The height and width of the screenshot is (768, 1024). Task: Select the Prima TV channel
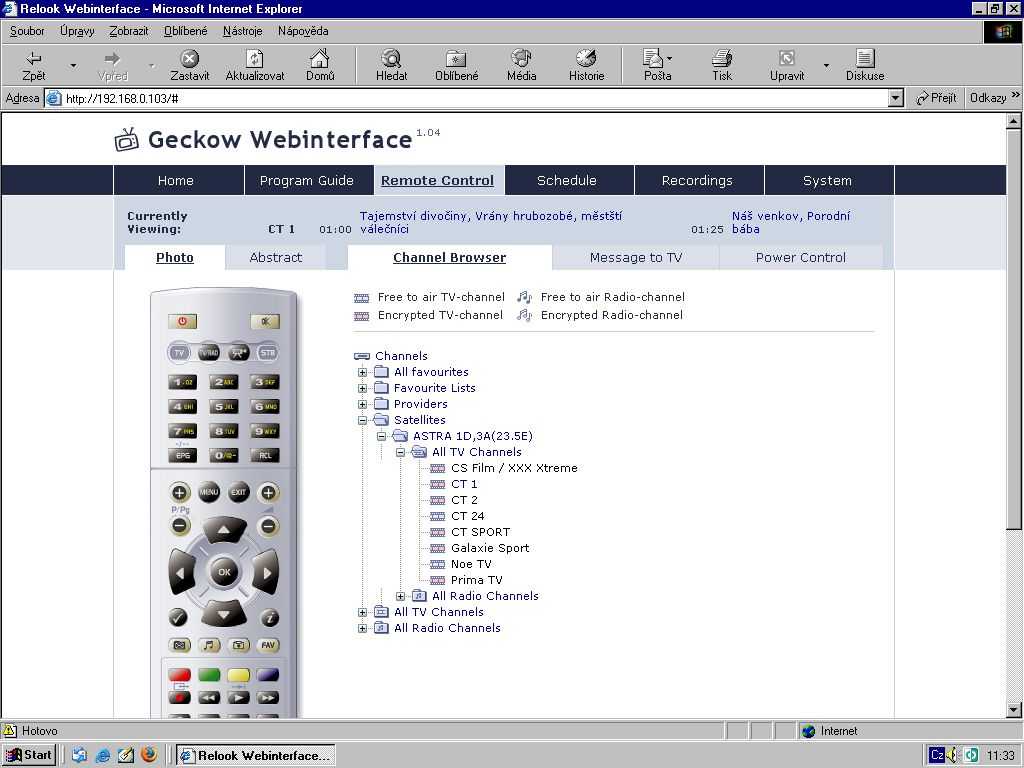(x=476, y=580)
